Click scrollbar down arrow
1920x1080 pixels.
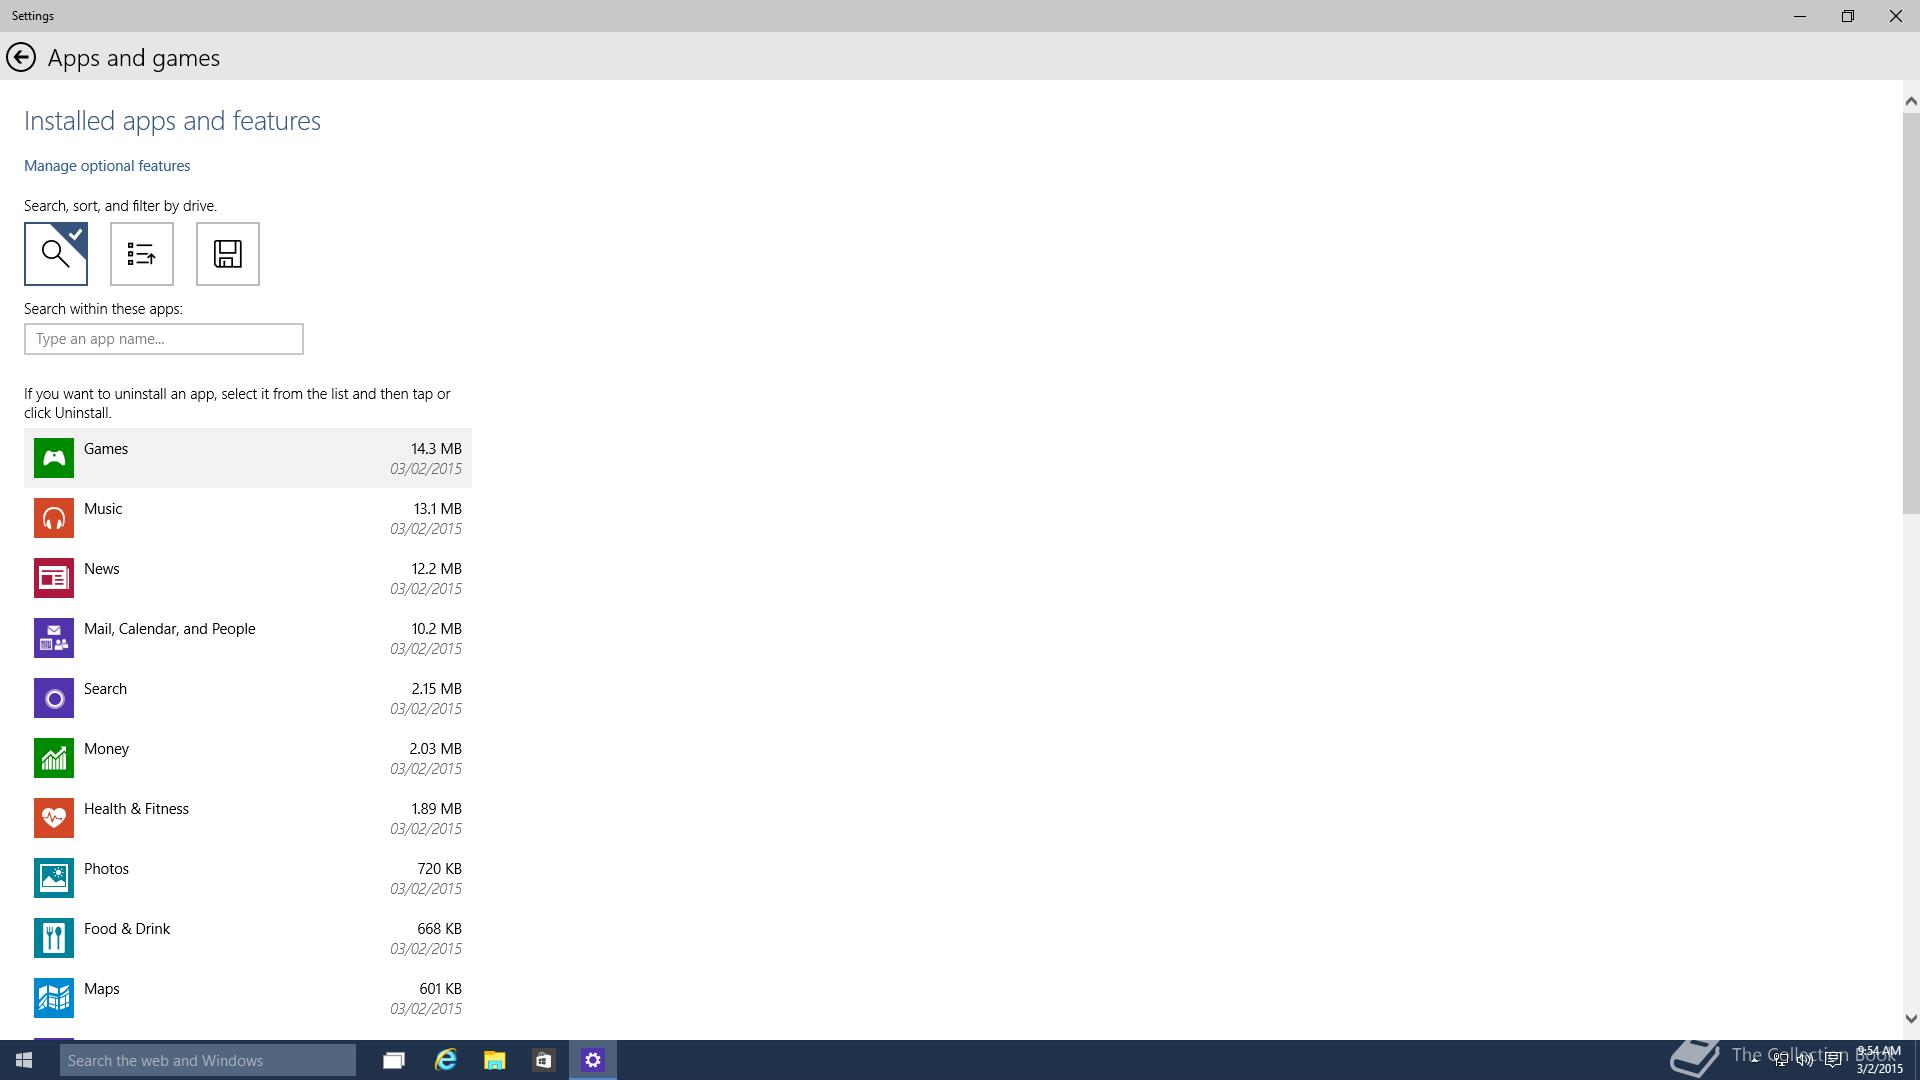click(x=1911, y=1019)
